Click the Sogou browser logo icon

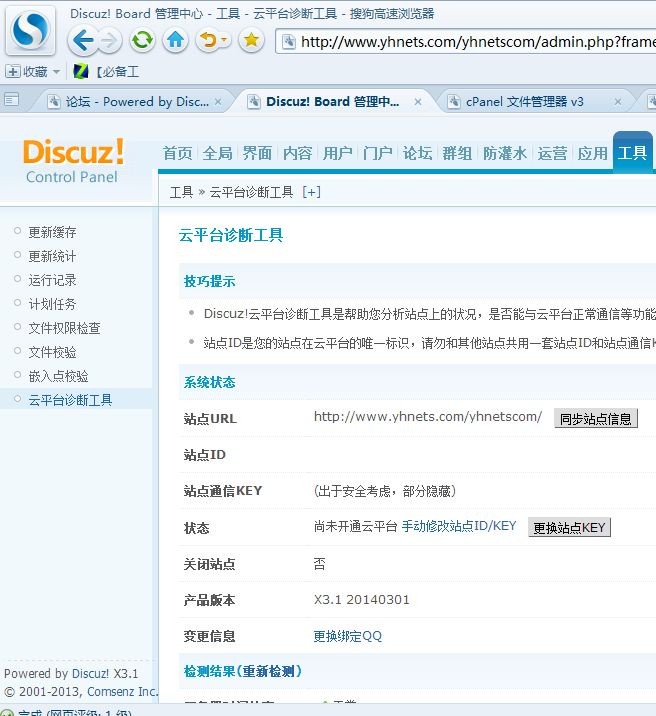coord(30,30)
